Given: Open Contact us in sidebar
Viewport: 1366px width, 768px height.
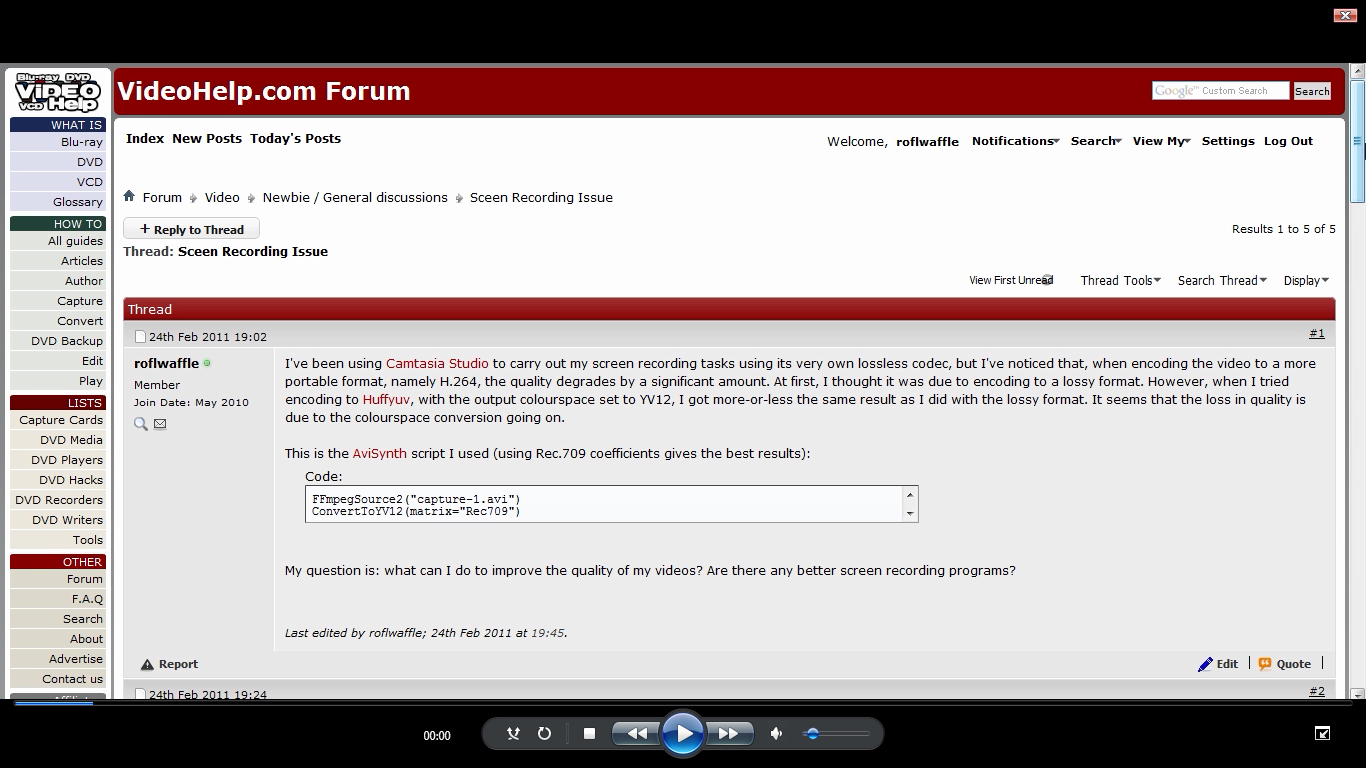Looking at the screenshot, I should coord(57,679).
